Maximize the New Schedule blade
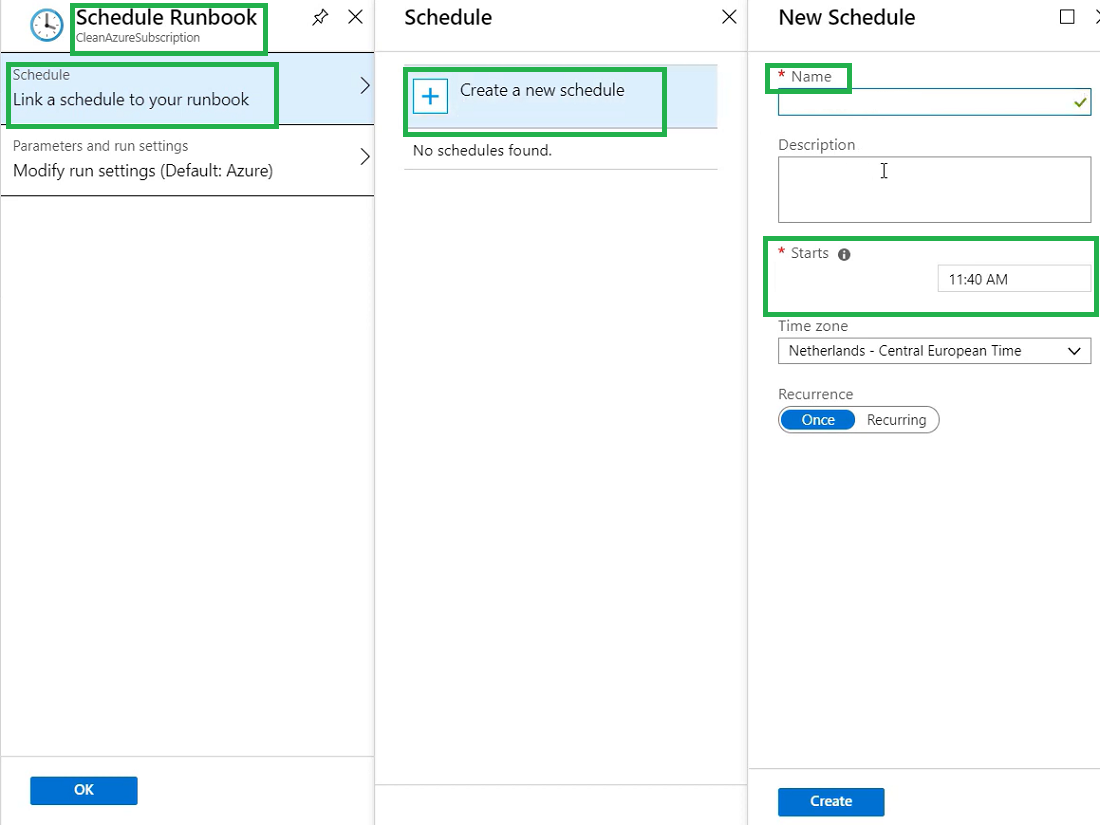 pos(1067,17)
